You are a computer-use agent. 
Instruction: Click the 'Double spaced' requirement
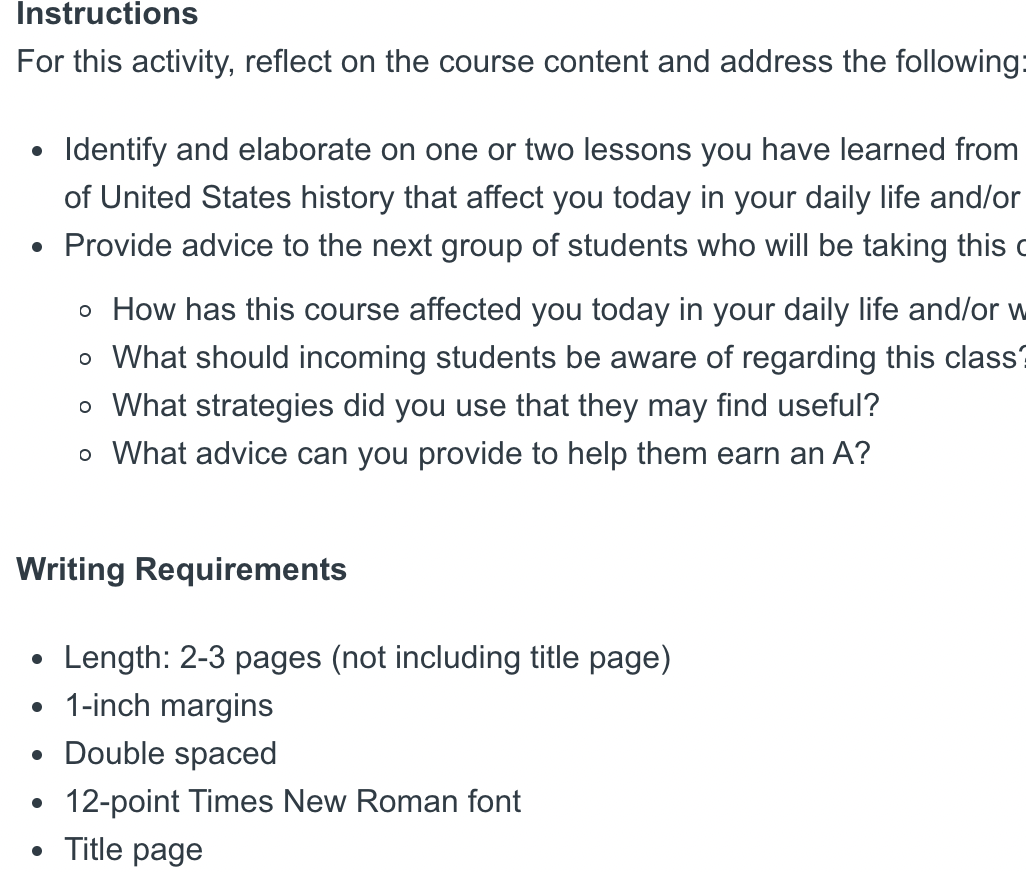coord(171,754)
